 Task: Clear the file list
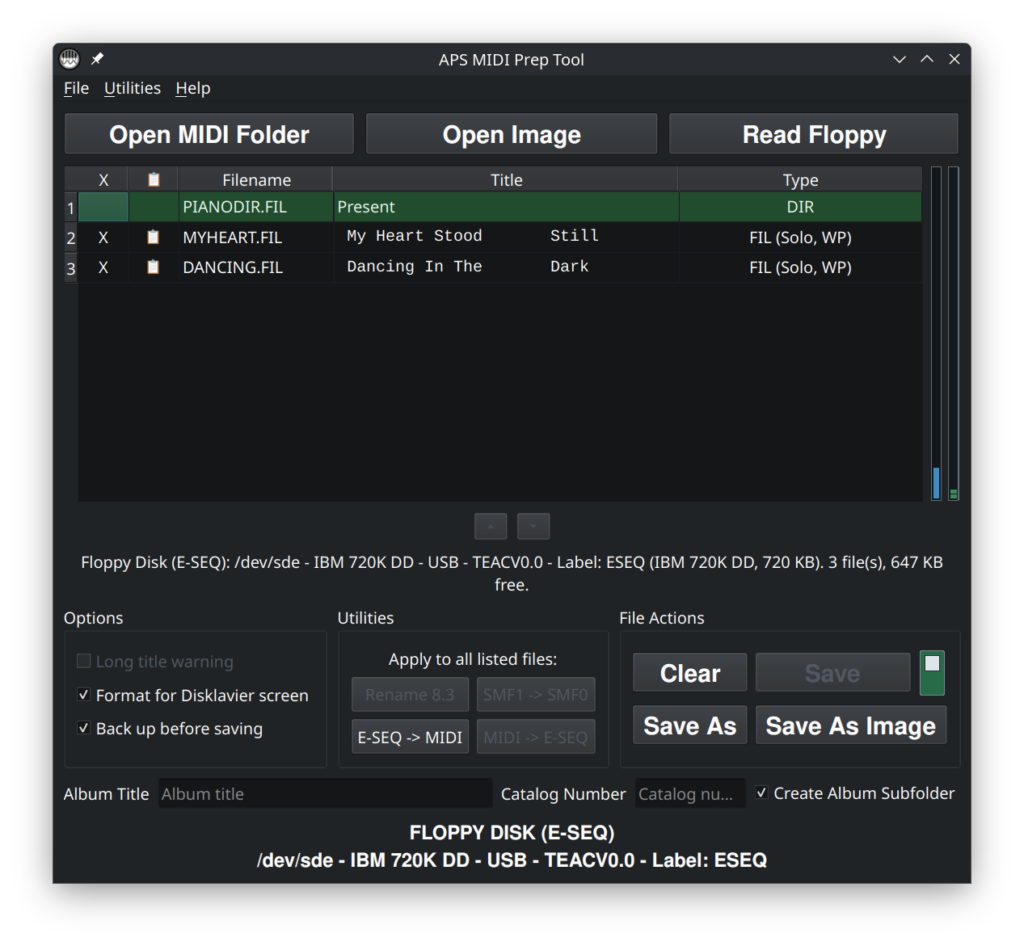pos(690,672)
